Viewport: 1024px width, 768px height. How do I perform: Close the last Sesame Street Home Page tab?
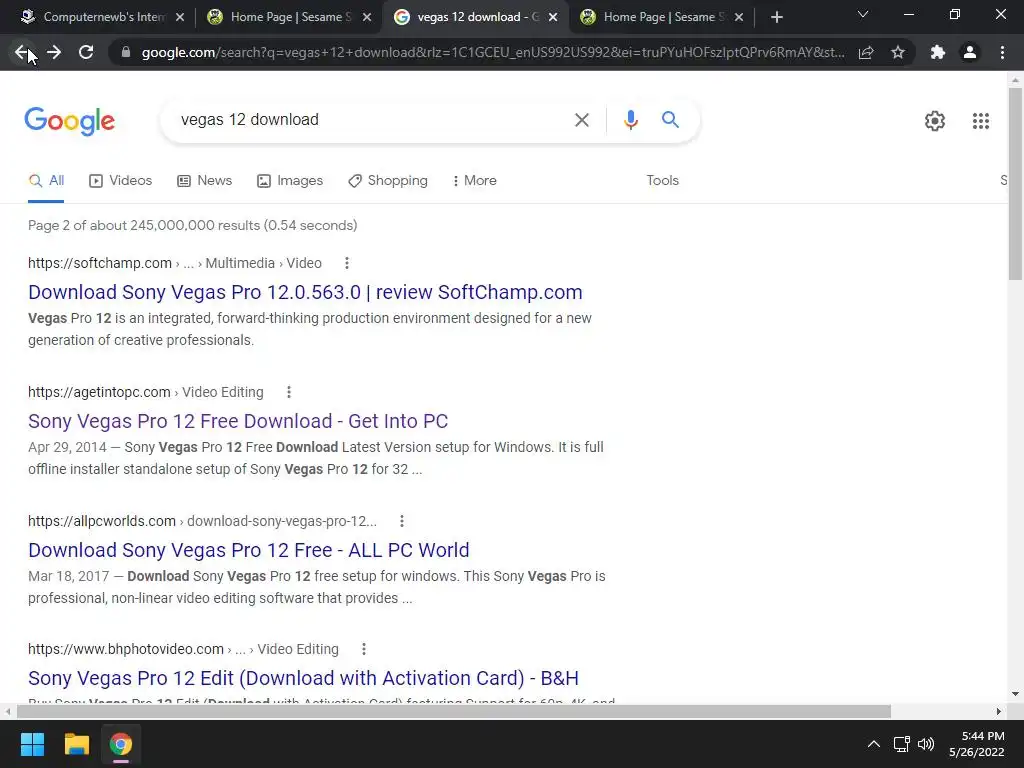click(739, 17)
